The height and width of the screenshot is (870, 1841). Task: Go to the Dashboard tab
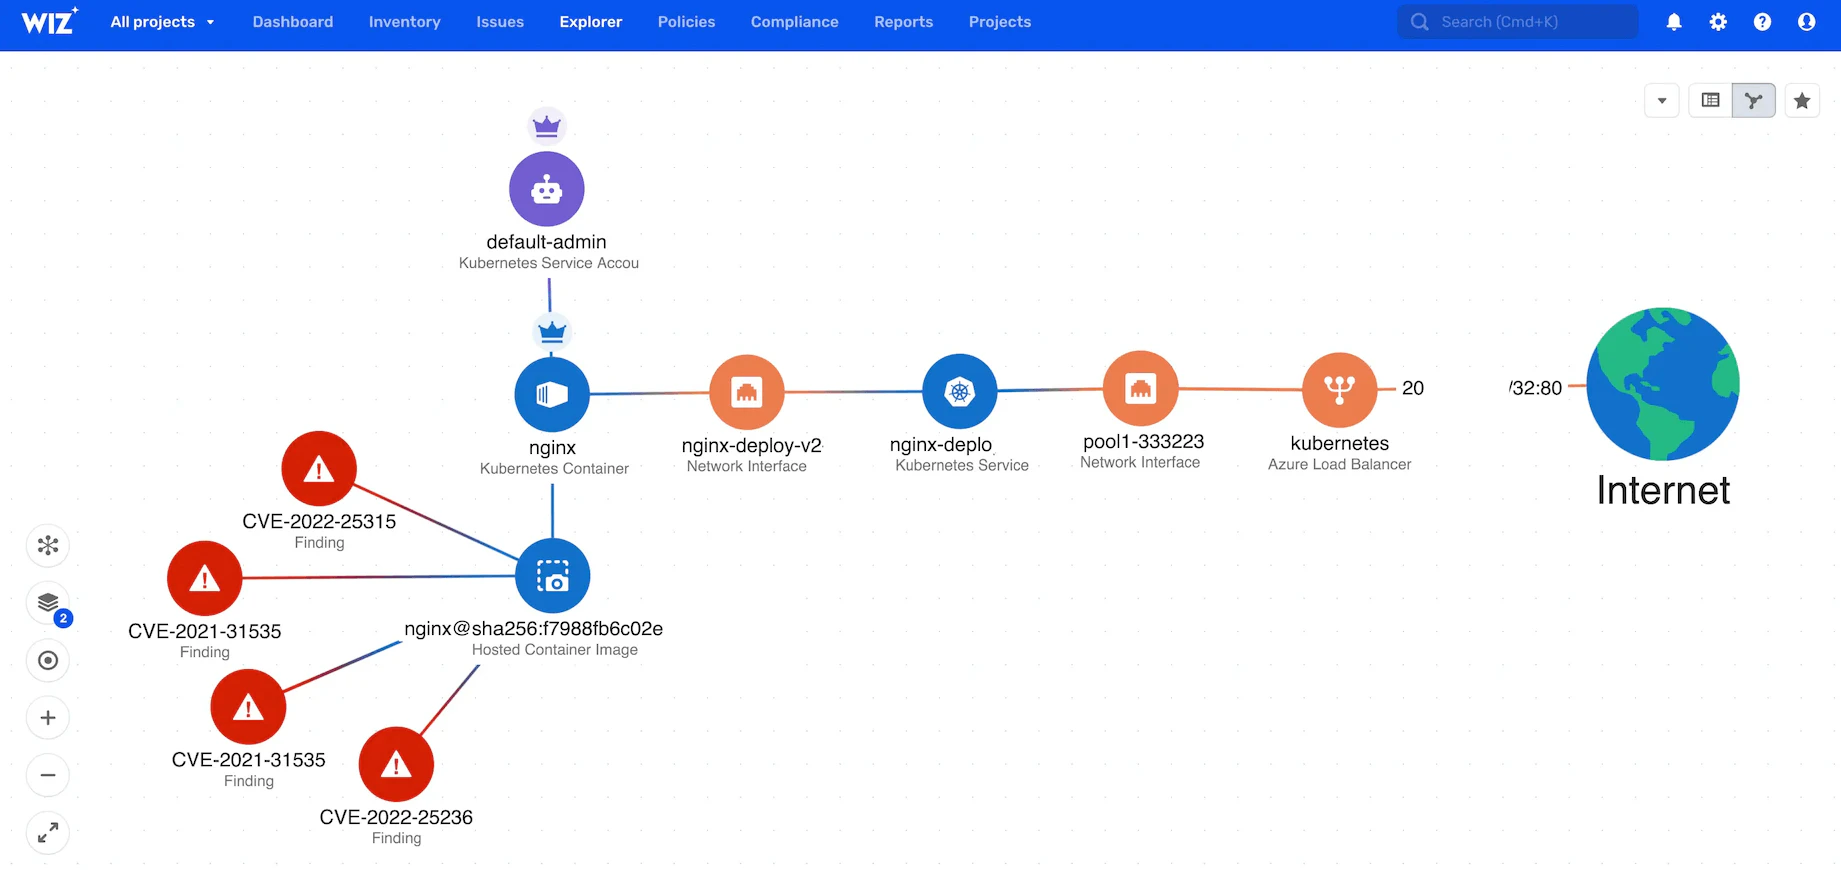[293, 22]
